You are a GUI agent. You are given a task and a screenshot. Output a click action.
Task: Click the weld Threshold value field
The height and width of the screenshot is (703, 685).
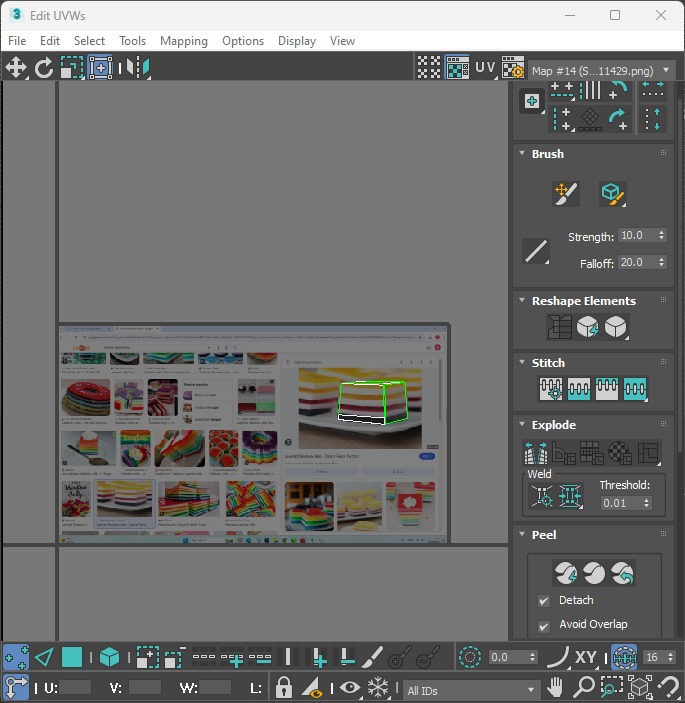tap(621, 503)
